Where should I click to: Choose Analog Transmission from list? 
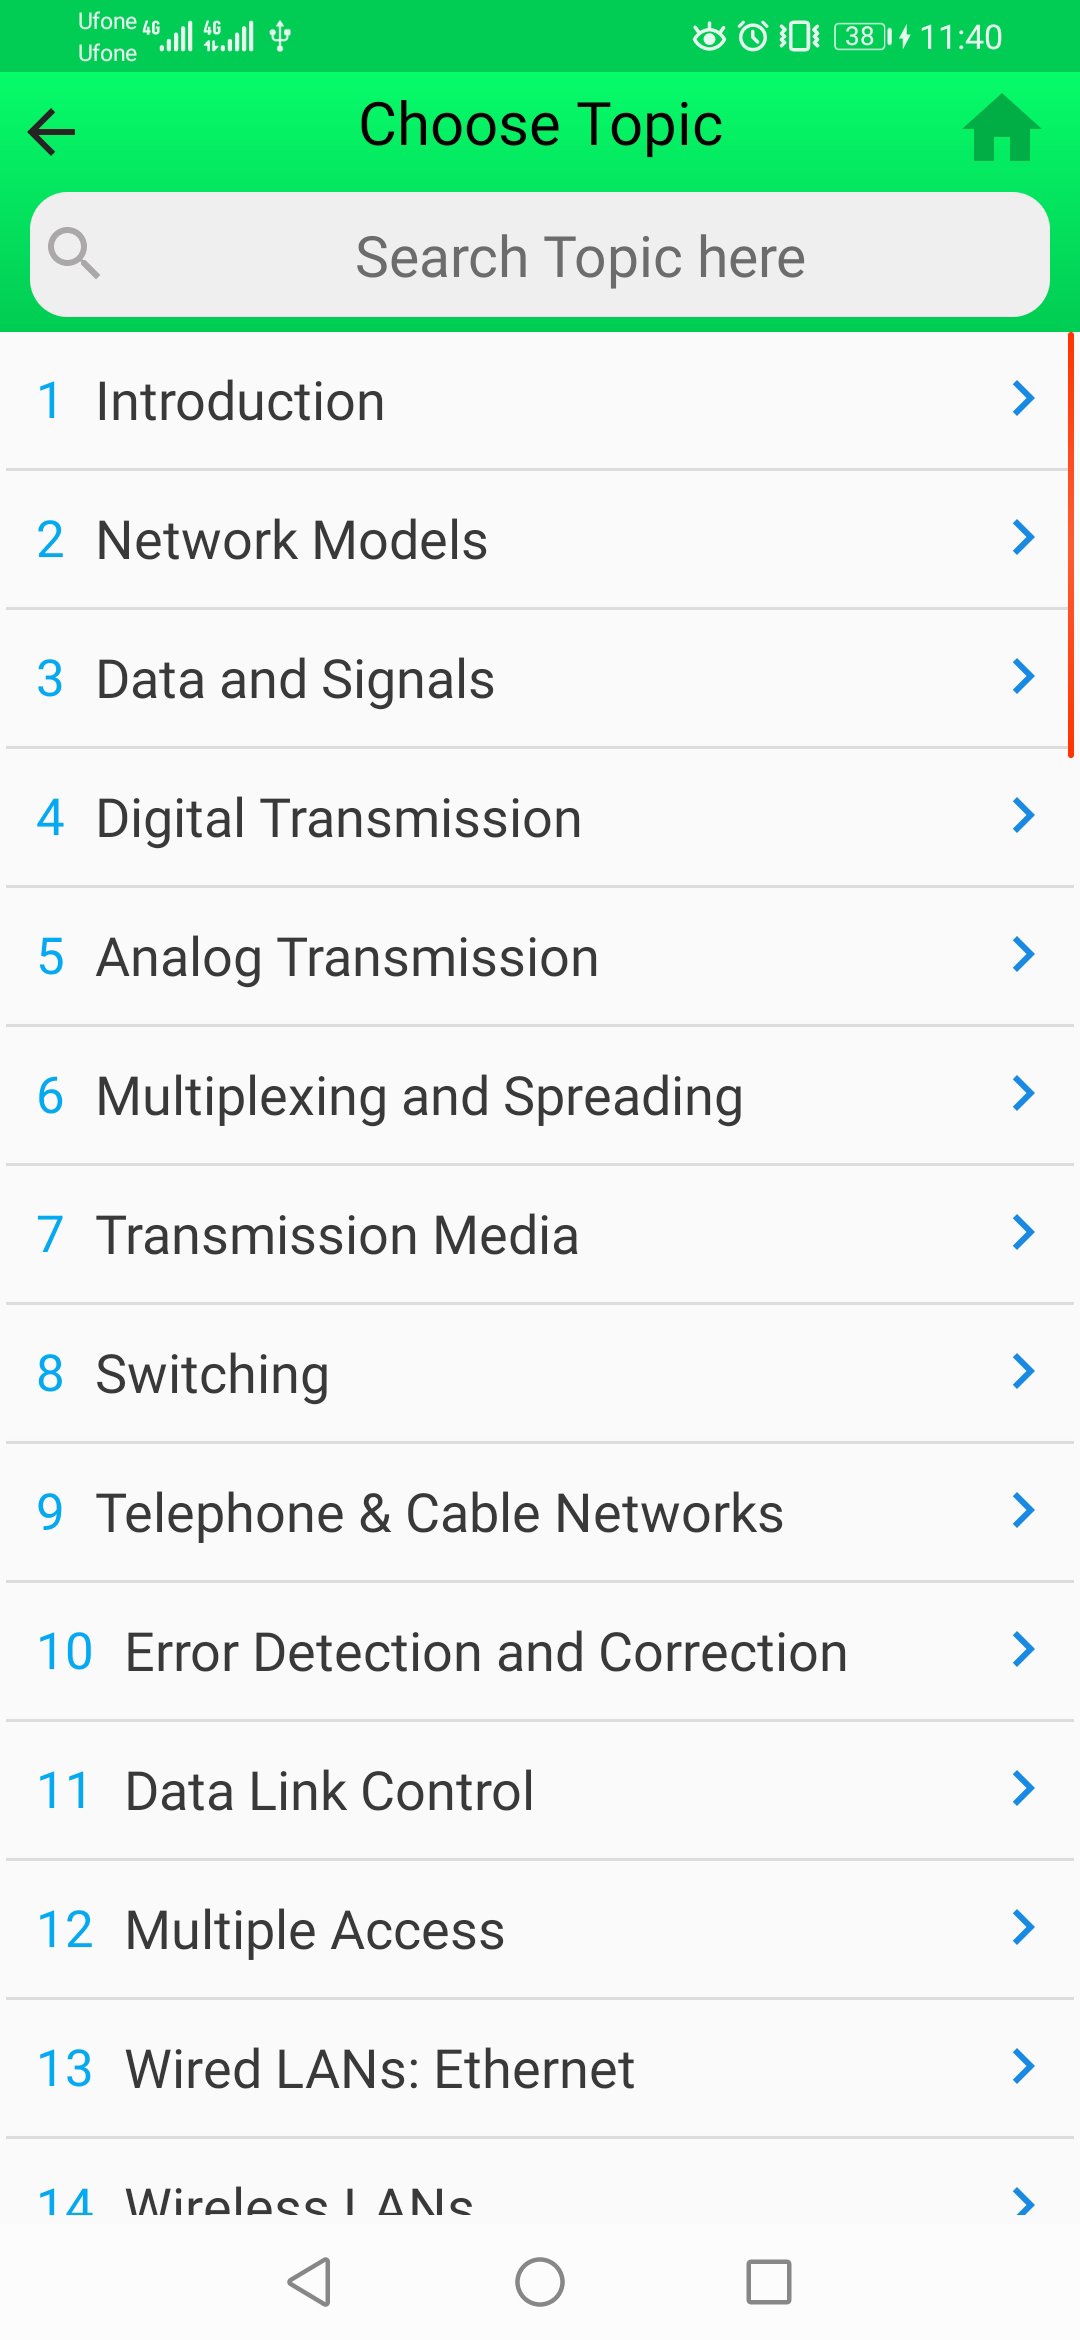(x=540, y=957)
